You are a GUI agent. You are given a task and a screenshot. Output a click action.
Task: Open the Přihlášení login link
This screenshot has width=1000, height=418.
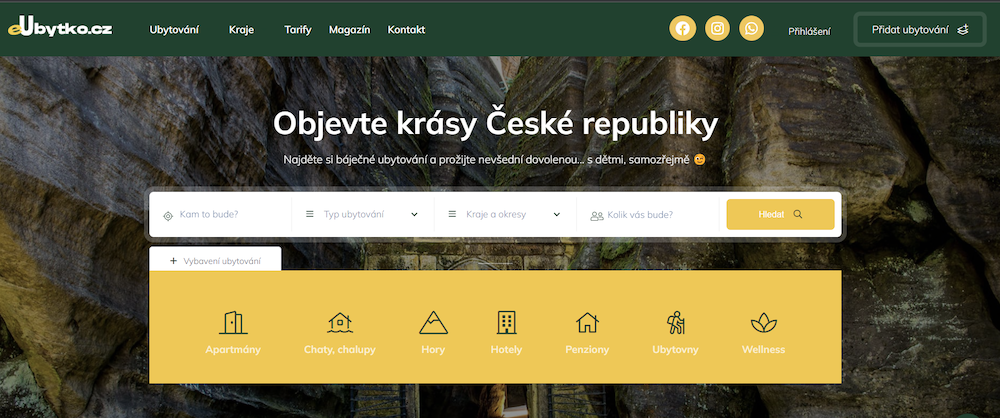809,31
